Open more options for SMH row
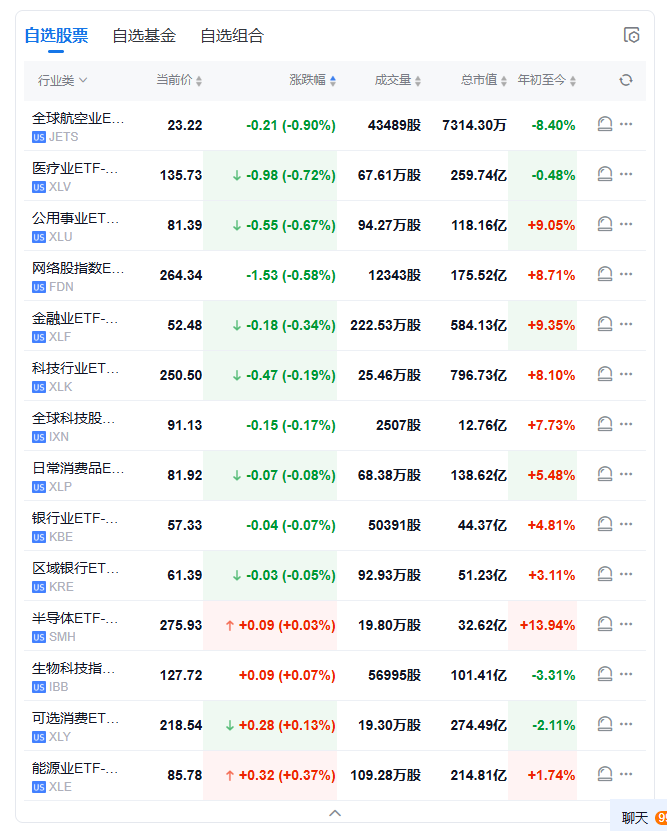This screenshot has width=667, height=831. pos(626,624)
